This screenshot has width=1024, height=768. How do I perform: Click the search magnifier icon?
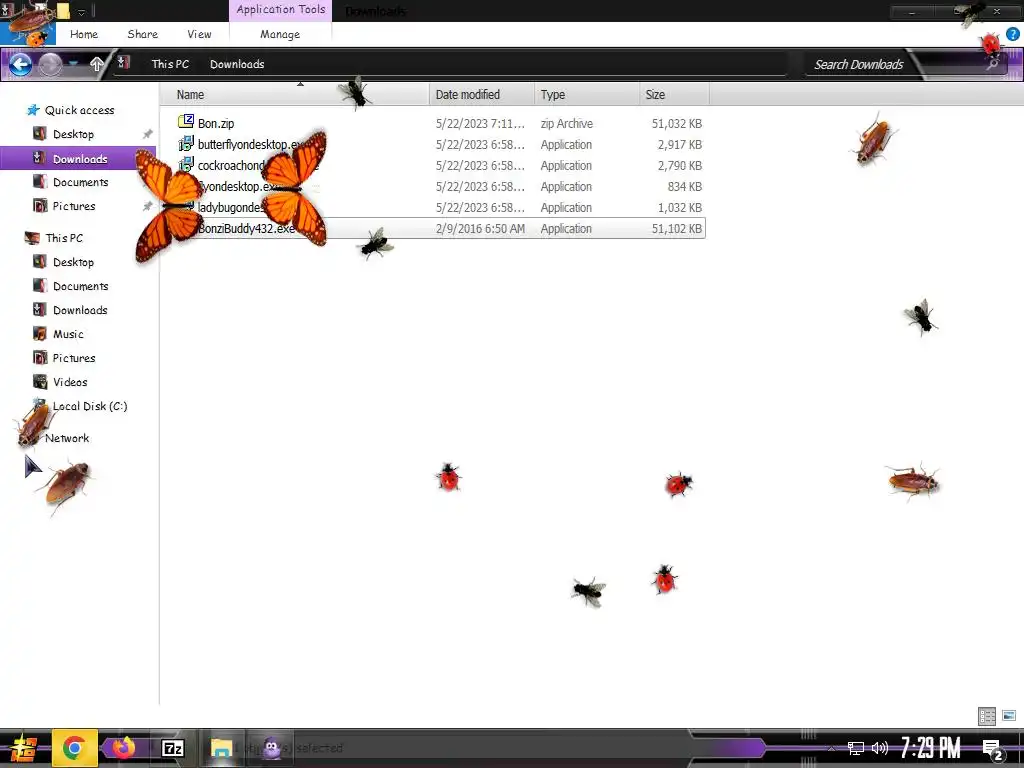coord(992,64)
